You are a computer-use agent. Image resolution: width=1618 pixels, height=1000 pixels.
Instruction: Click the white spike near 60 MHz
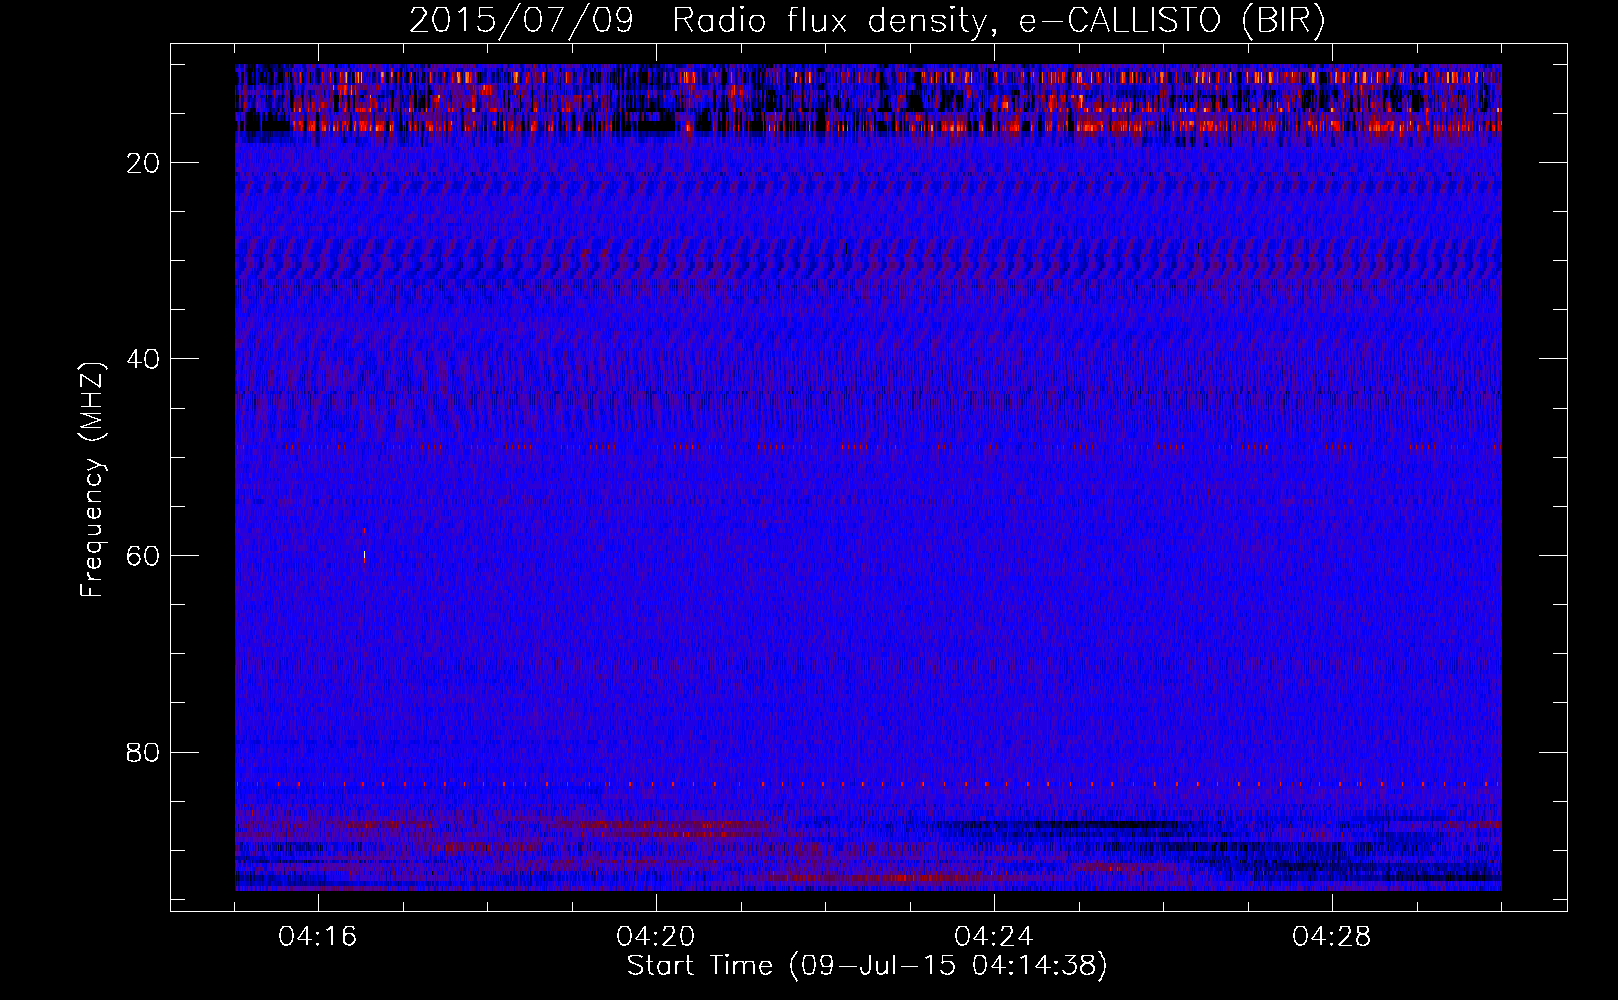(x=364, y=554)
